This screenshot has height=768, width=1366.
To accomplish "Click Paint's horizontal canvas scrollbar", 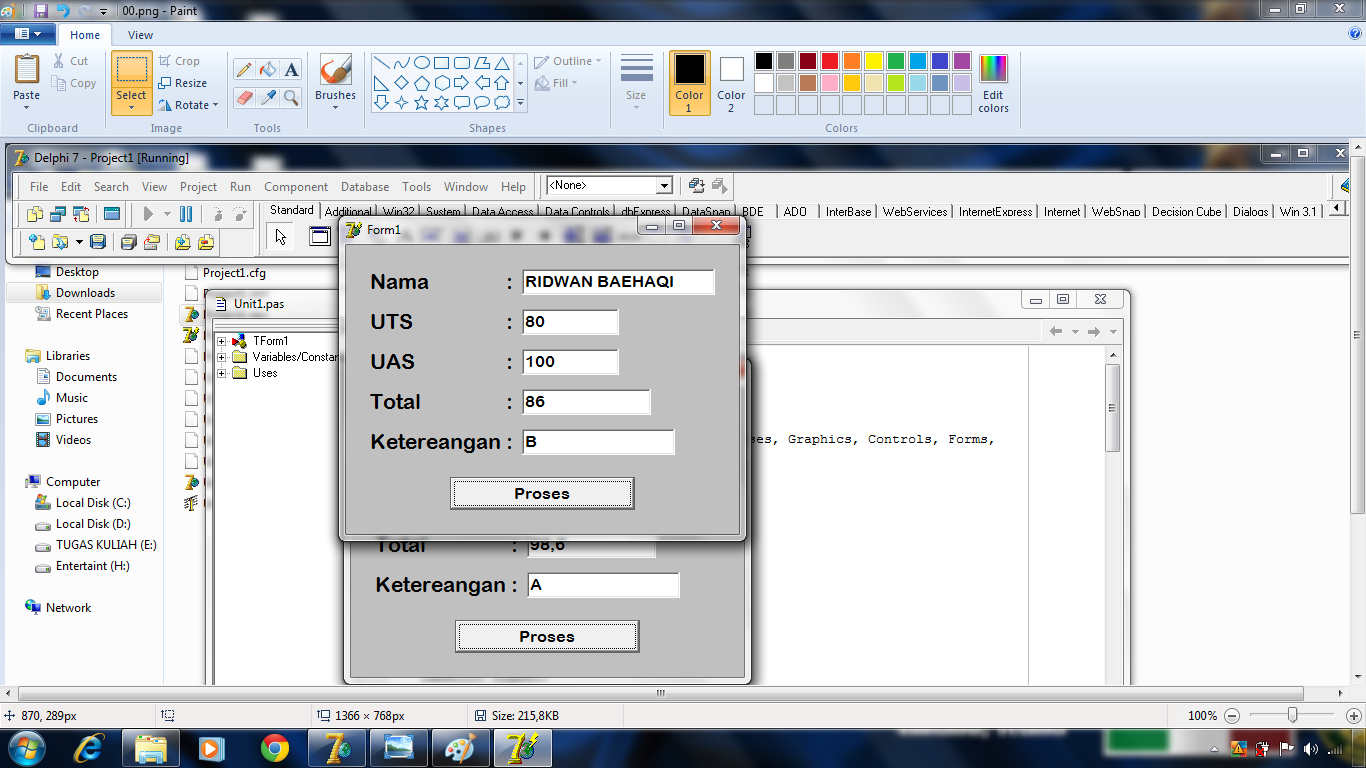I will coord(660,693).
